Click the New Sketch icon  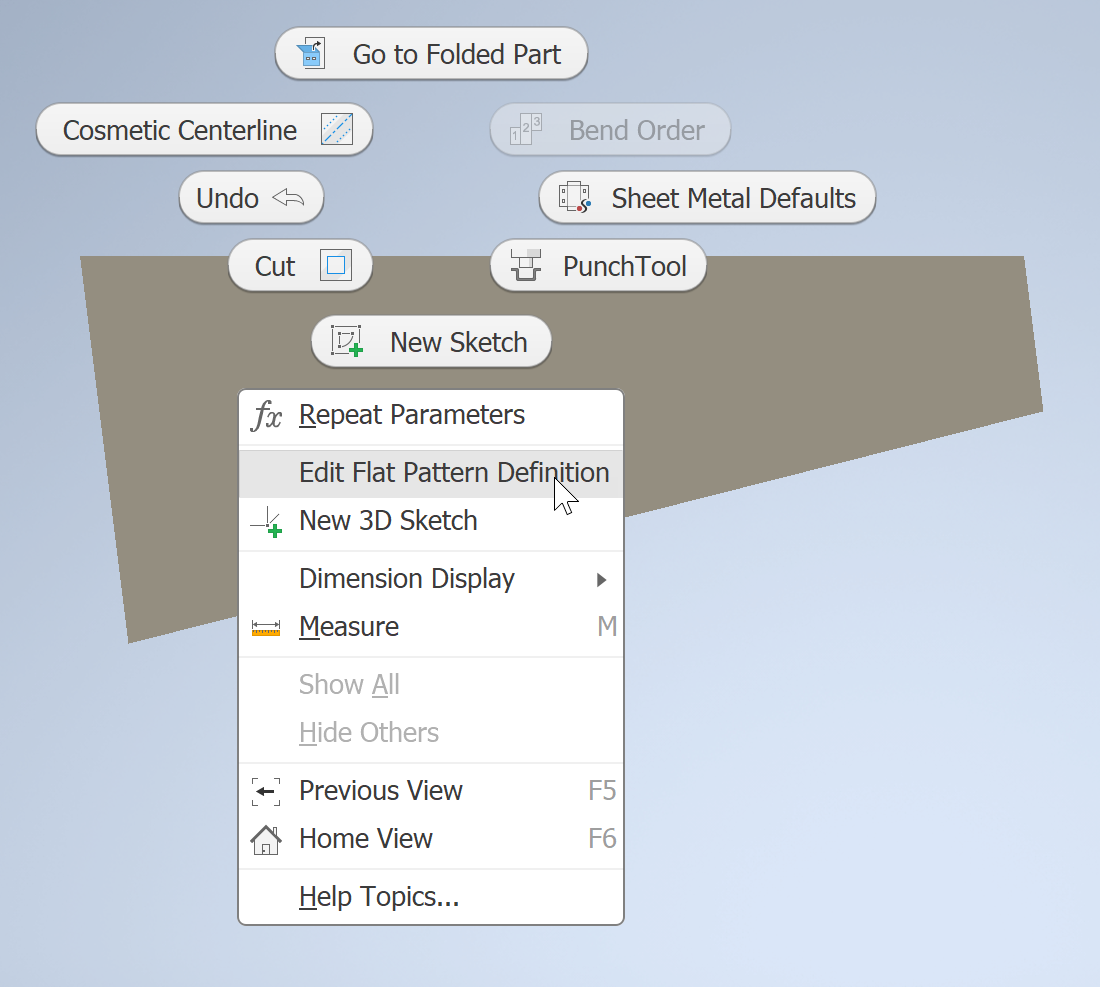[345, 342]
